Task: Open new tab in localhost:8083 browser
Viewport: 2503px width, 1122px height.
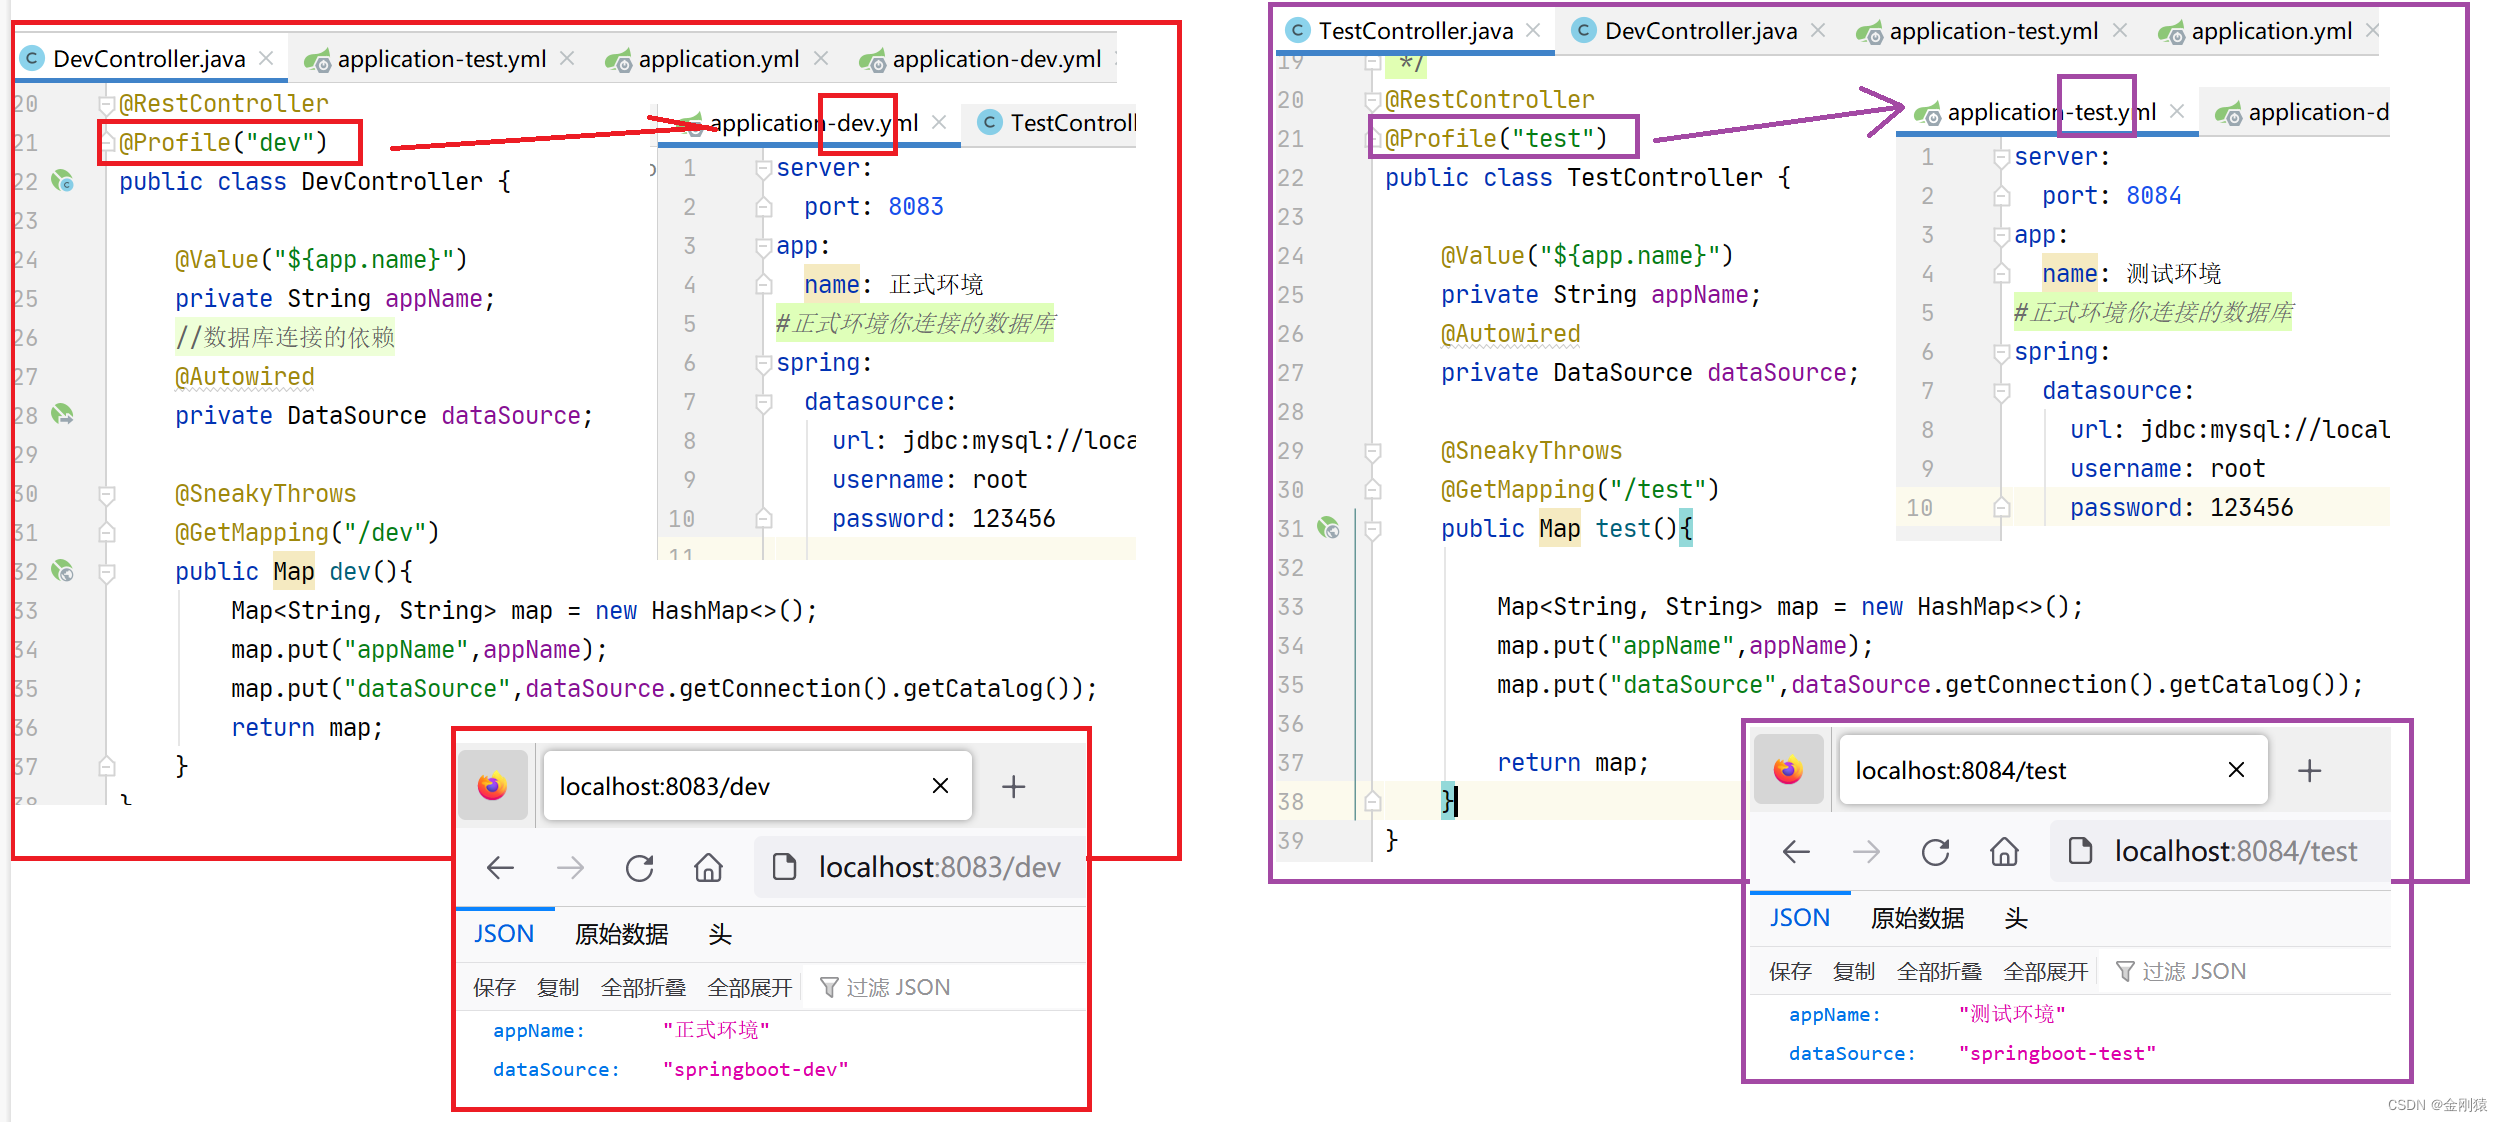Action: [x=1013, y=786]
